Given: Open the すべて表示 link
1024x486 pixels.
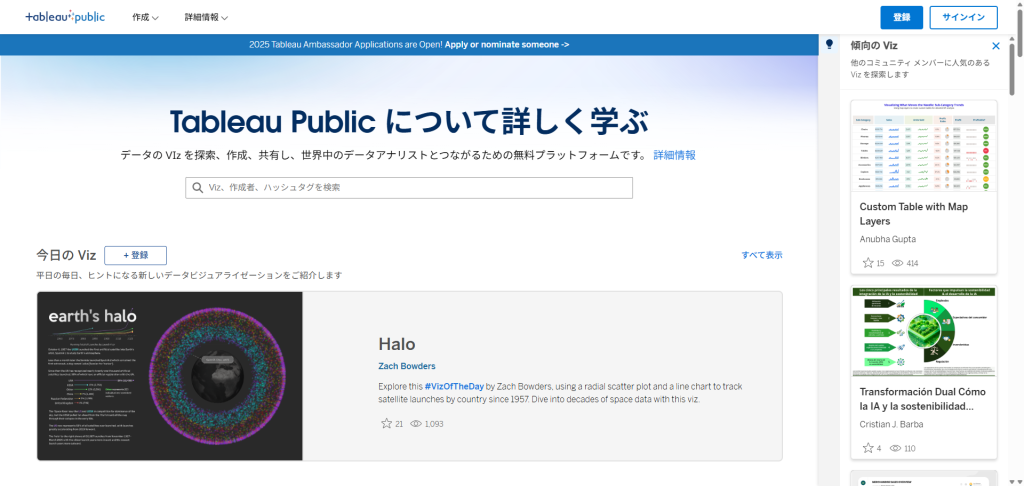Looking at the screenshot, I should tap(761, 255).
